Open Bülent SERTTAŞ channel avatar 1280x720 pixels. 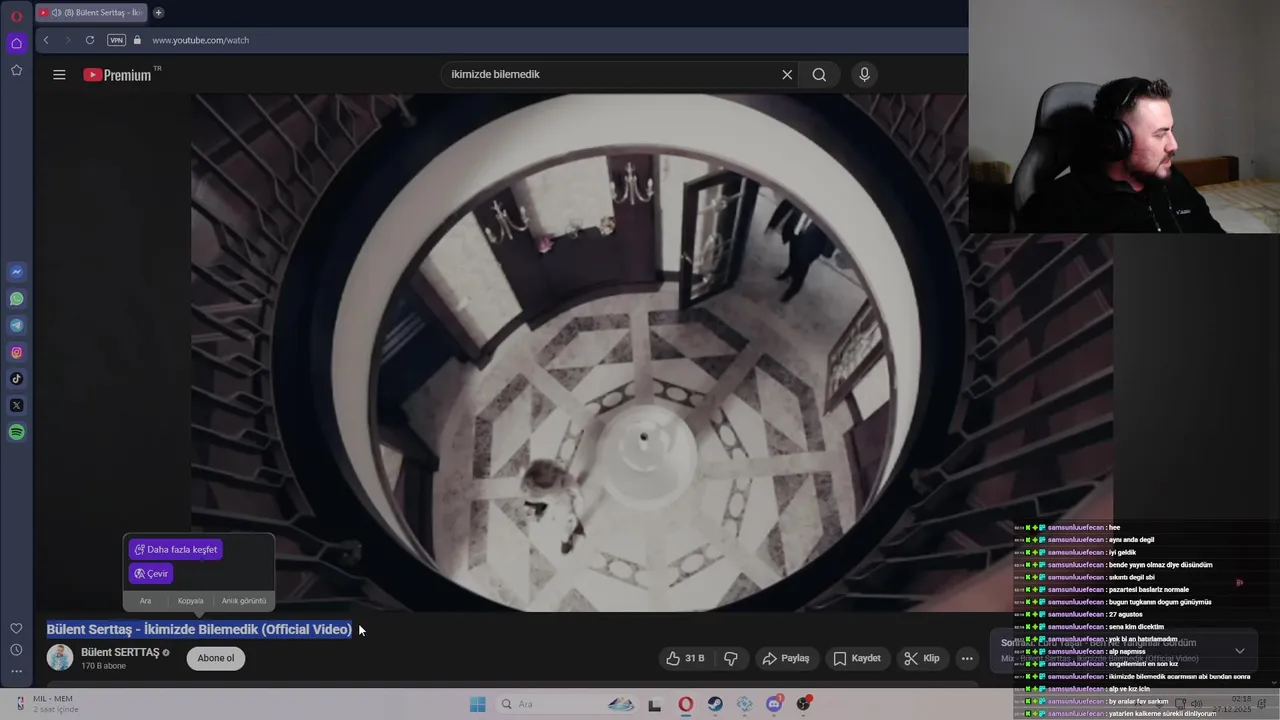click(60, 657)
